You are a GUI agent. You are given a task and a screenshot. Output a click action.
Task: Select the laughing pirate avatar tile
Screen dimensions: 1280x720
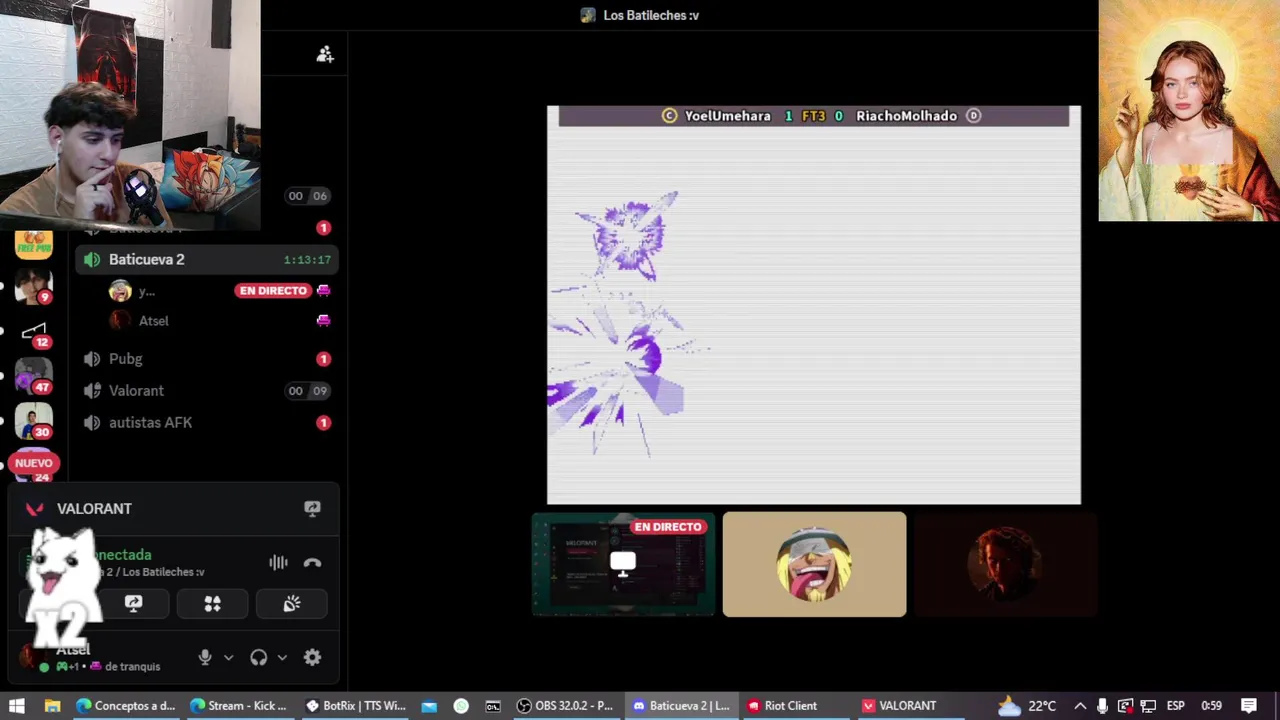pos(814,564)
